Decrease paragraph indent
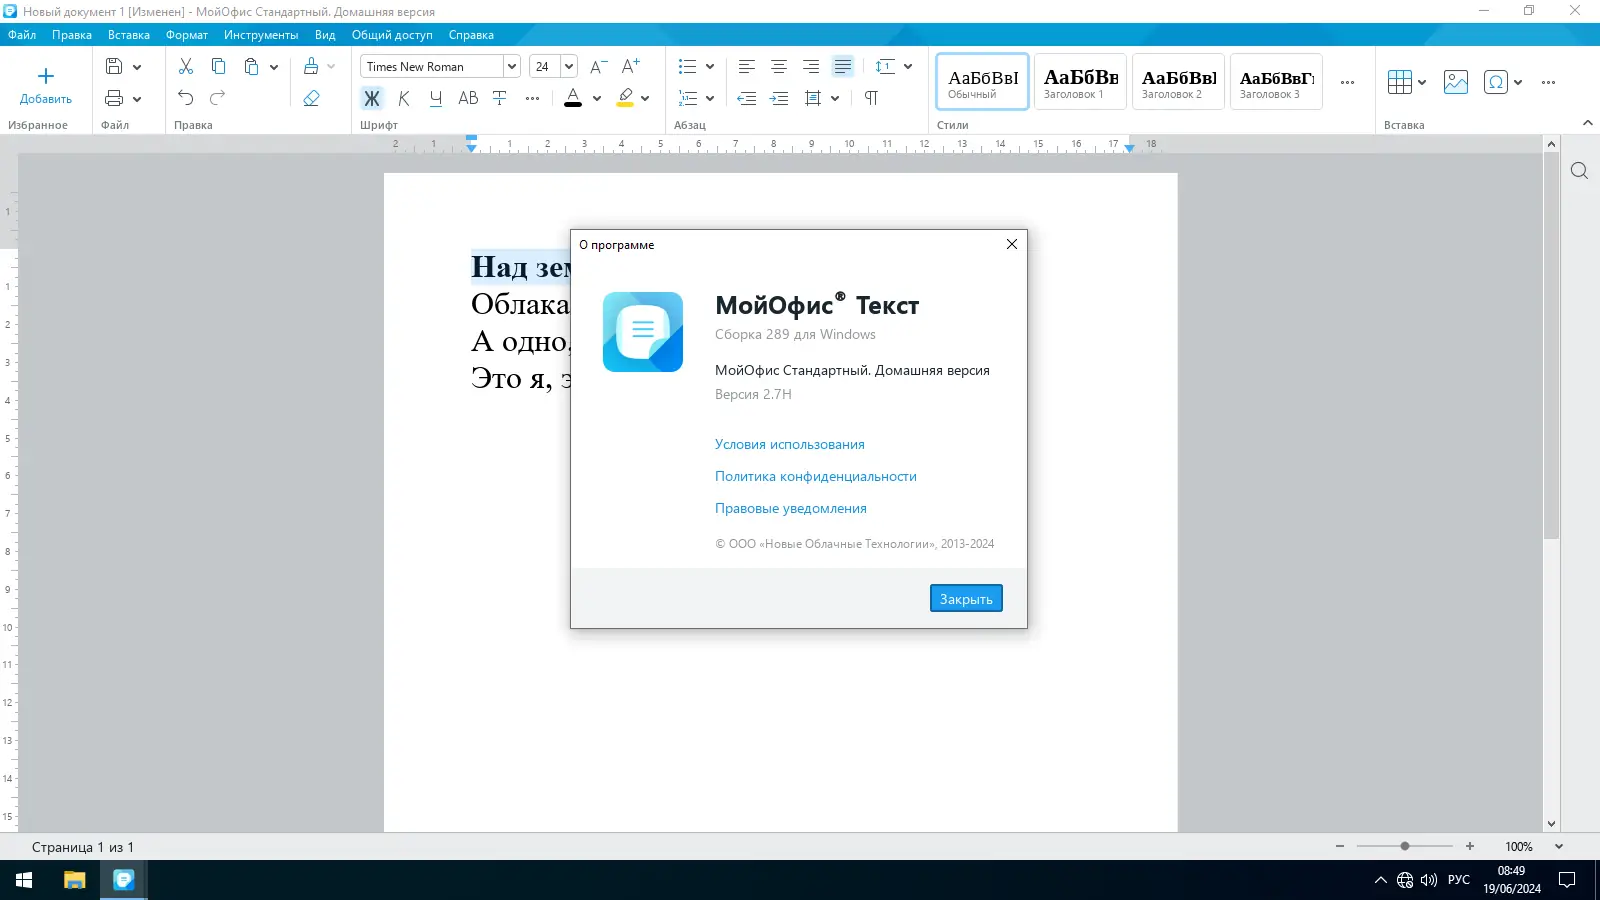1600x900 pixels. coord(746,98)
